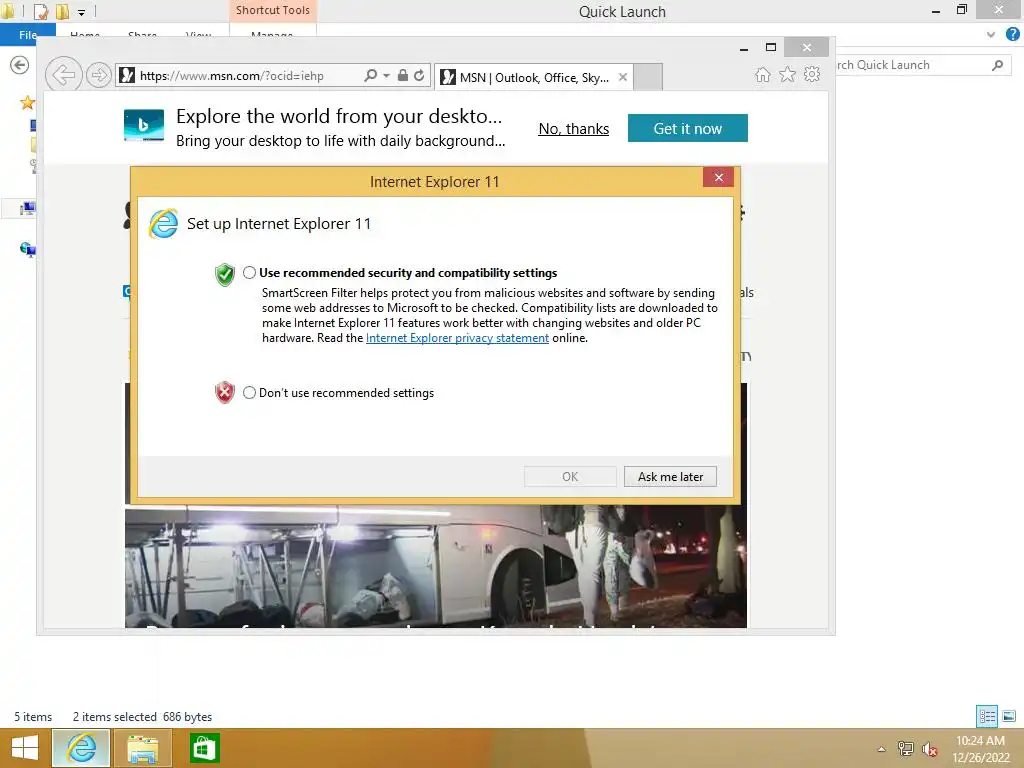The image size is (1024, 768).
Task: Click Favorites star in Explorer navigation pane
Action: 27,102
